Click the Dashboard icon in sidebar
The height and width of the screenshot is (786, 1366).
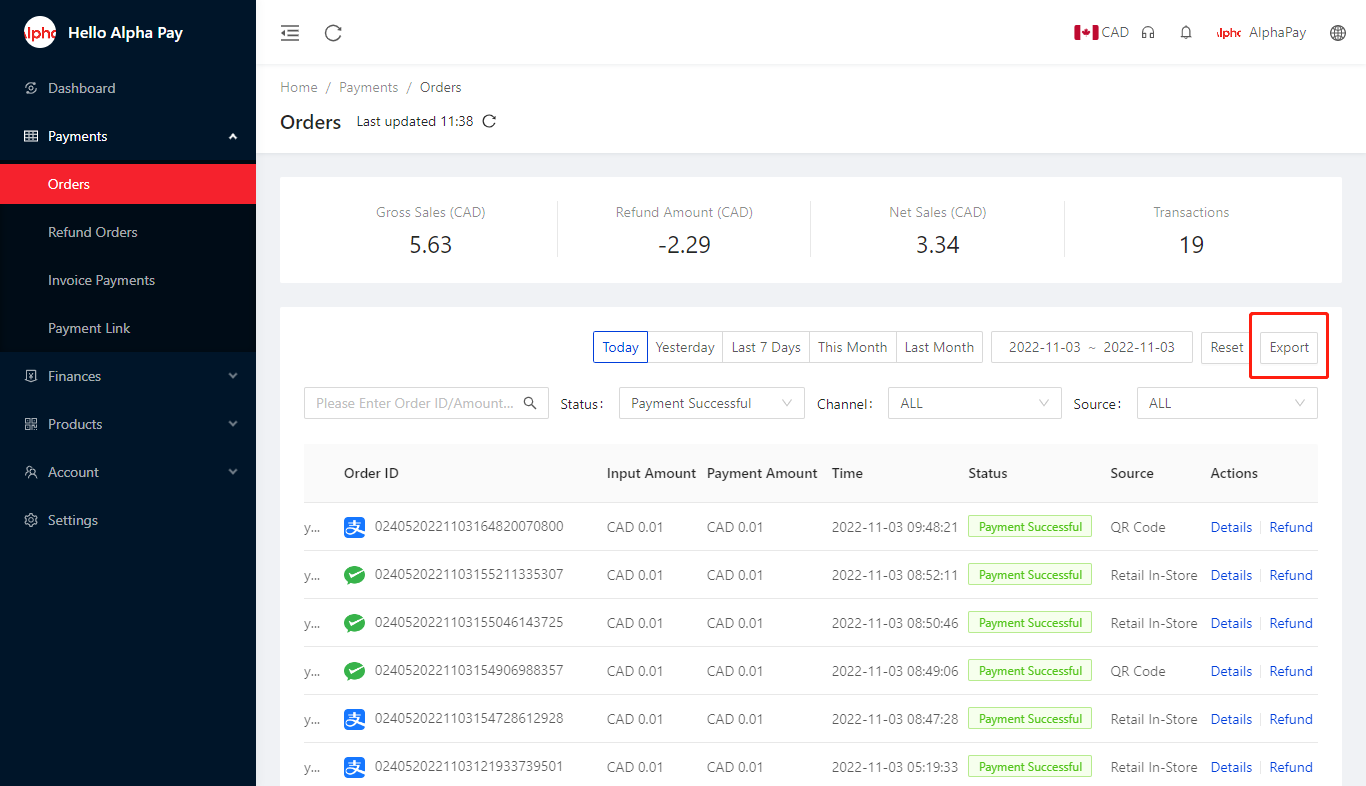tap(31, 88)
